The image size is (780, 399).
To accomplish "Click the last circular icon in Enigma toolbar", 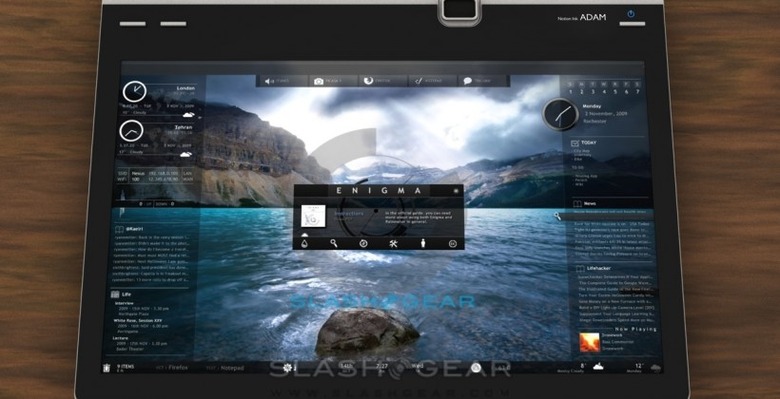I will pyautogui.click(x=453, y=243).
